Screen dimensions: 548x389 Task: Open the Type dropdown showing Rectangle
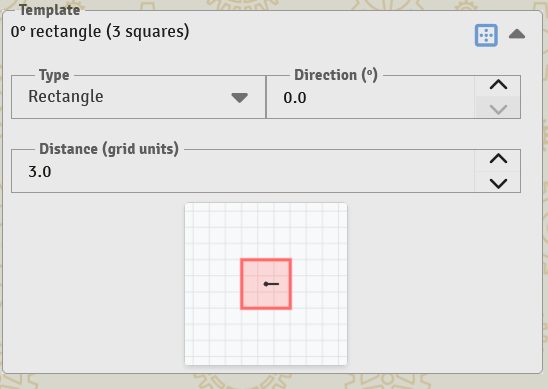coord(138,97)
